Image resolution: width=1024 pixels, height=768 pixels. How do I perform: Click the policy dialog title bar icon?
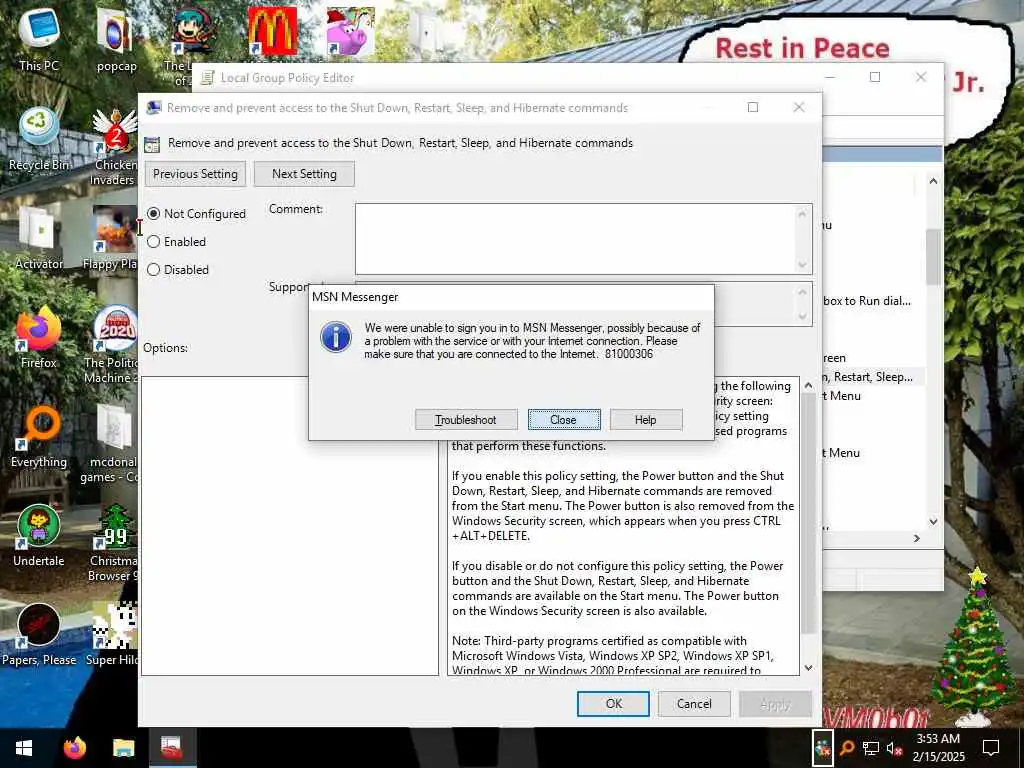tap(153, 108)
